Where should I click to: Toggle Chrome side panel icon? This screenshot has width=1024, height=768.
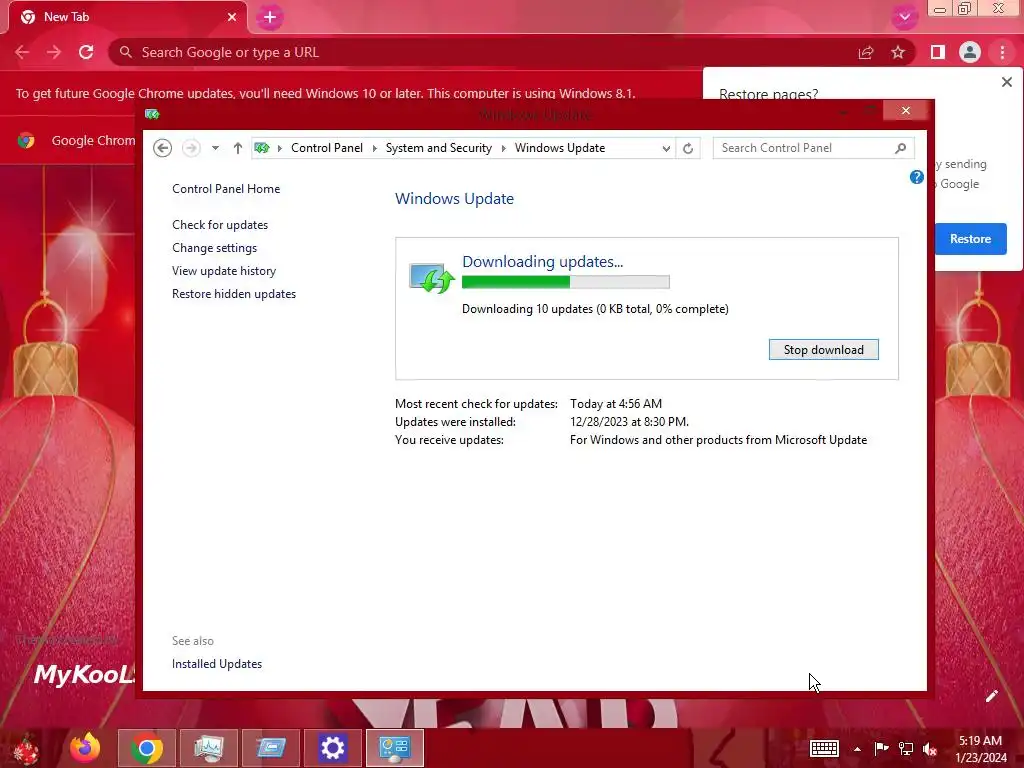point(938,52)
